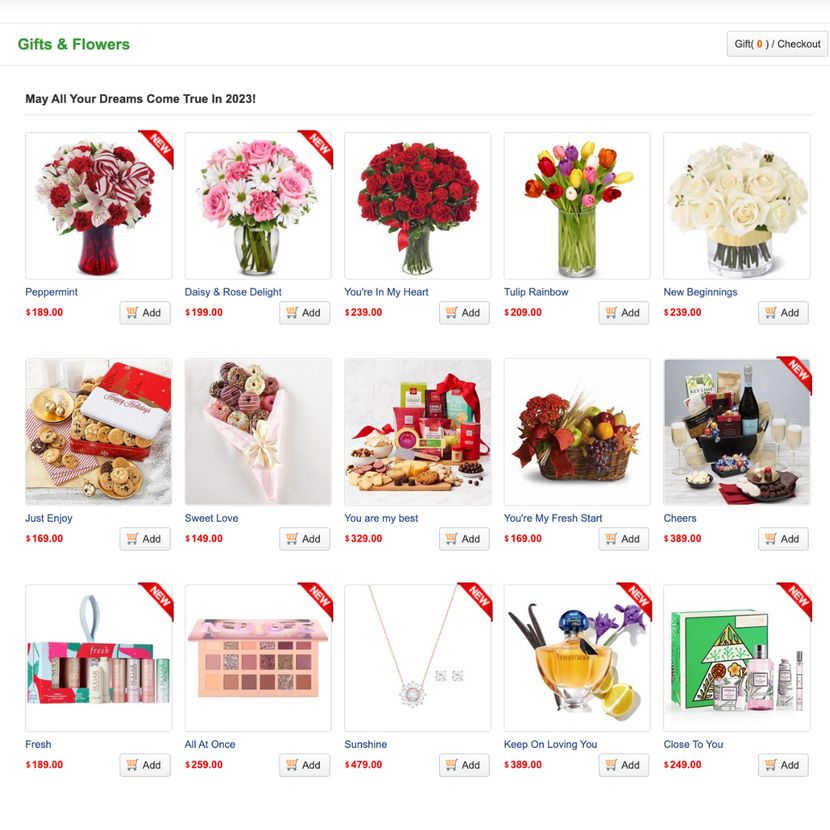Click the cart icon for Cheers basket
The image size is (830, 830).
(770, 538)
